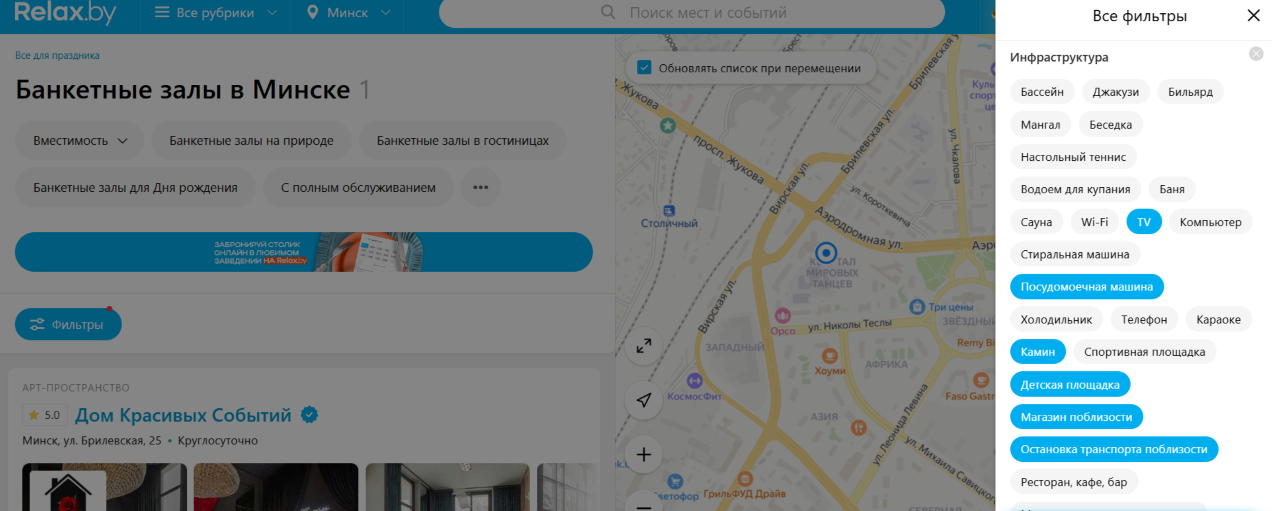Enable the Компьютер filter chip
1272x511 pixels.
click(x=1211, y=222)
